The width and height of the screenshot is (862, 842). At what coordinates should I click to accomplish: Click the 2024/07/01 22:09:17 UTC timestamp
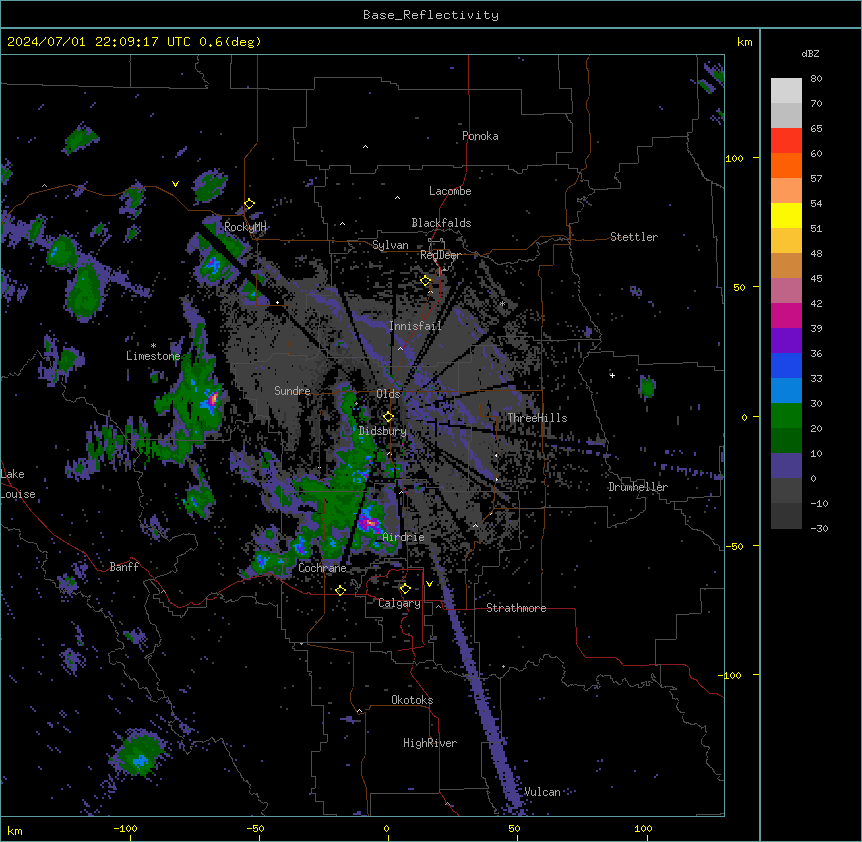(x=134, y=42)
